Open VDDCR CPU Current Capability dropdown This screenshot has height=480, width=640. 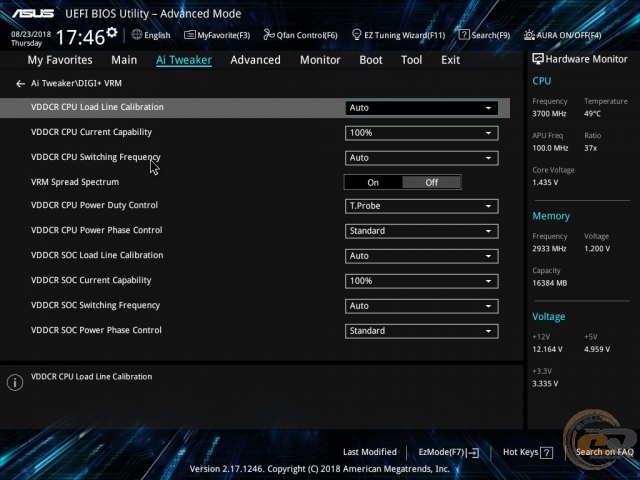pyautogui.click(x=421, y=133)
